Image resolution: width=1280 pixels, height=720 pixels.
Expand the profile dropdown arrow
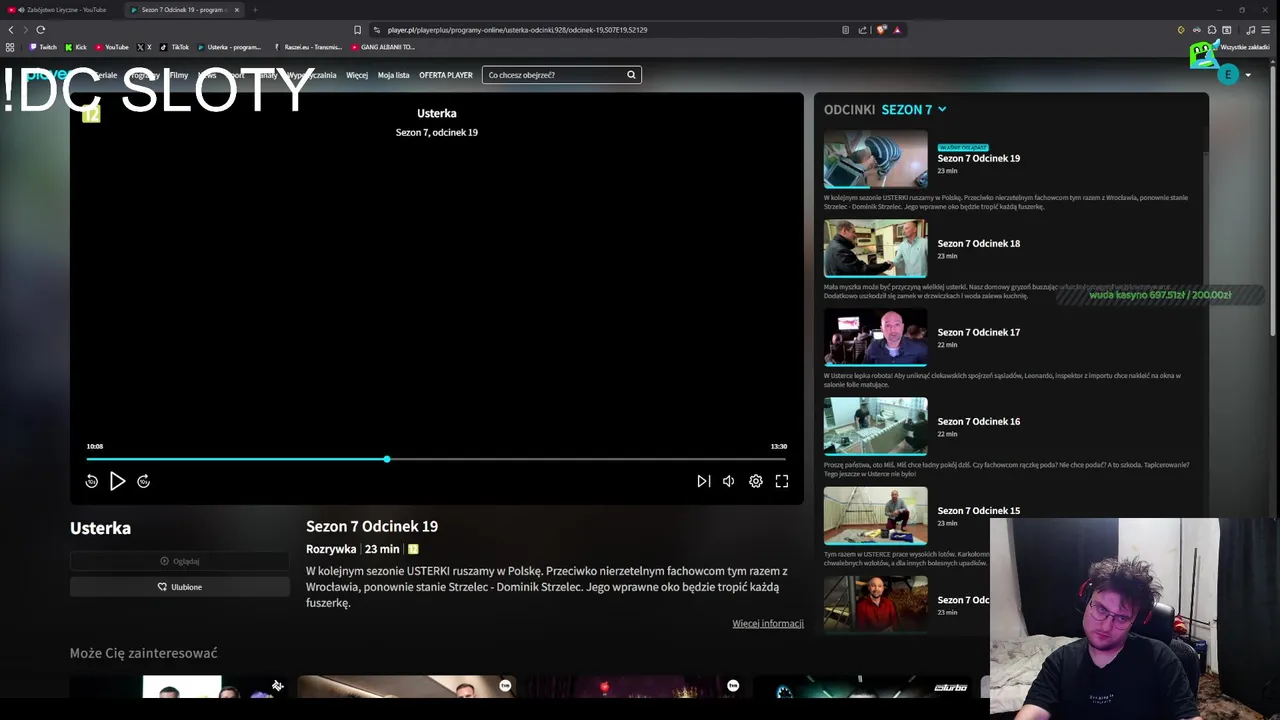coord(1248,75)
